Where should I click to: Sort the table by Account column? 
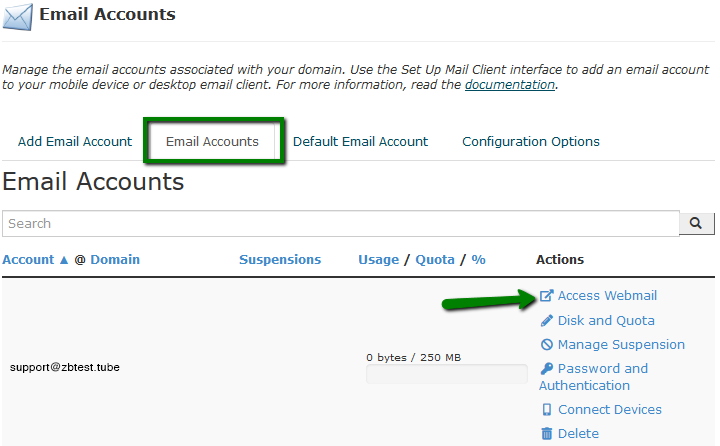(x=28, y=260)
